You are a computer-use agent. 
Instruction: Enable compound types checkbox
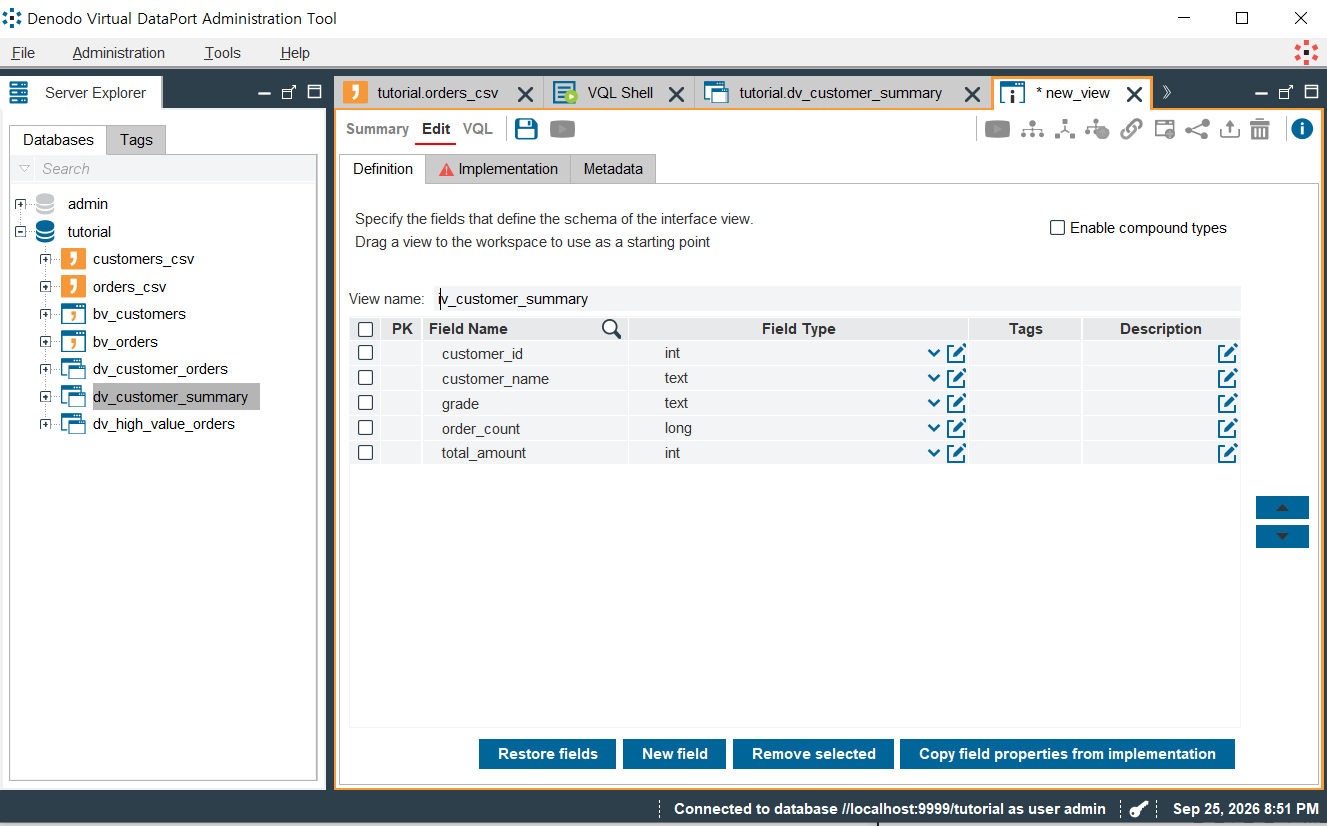1057,228
